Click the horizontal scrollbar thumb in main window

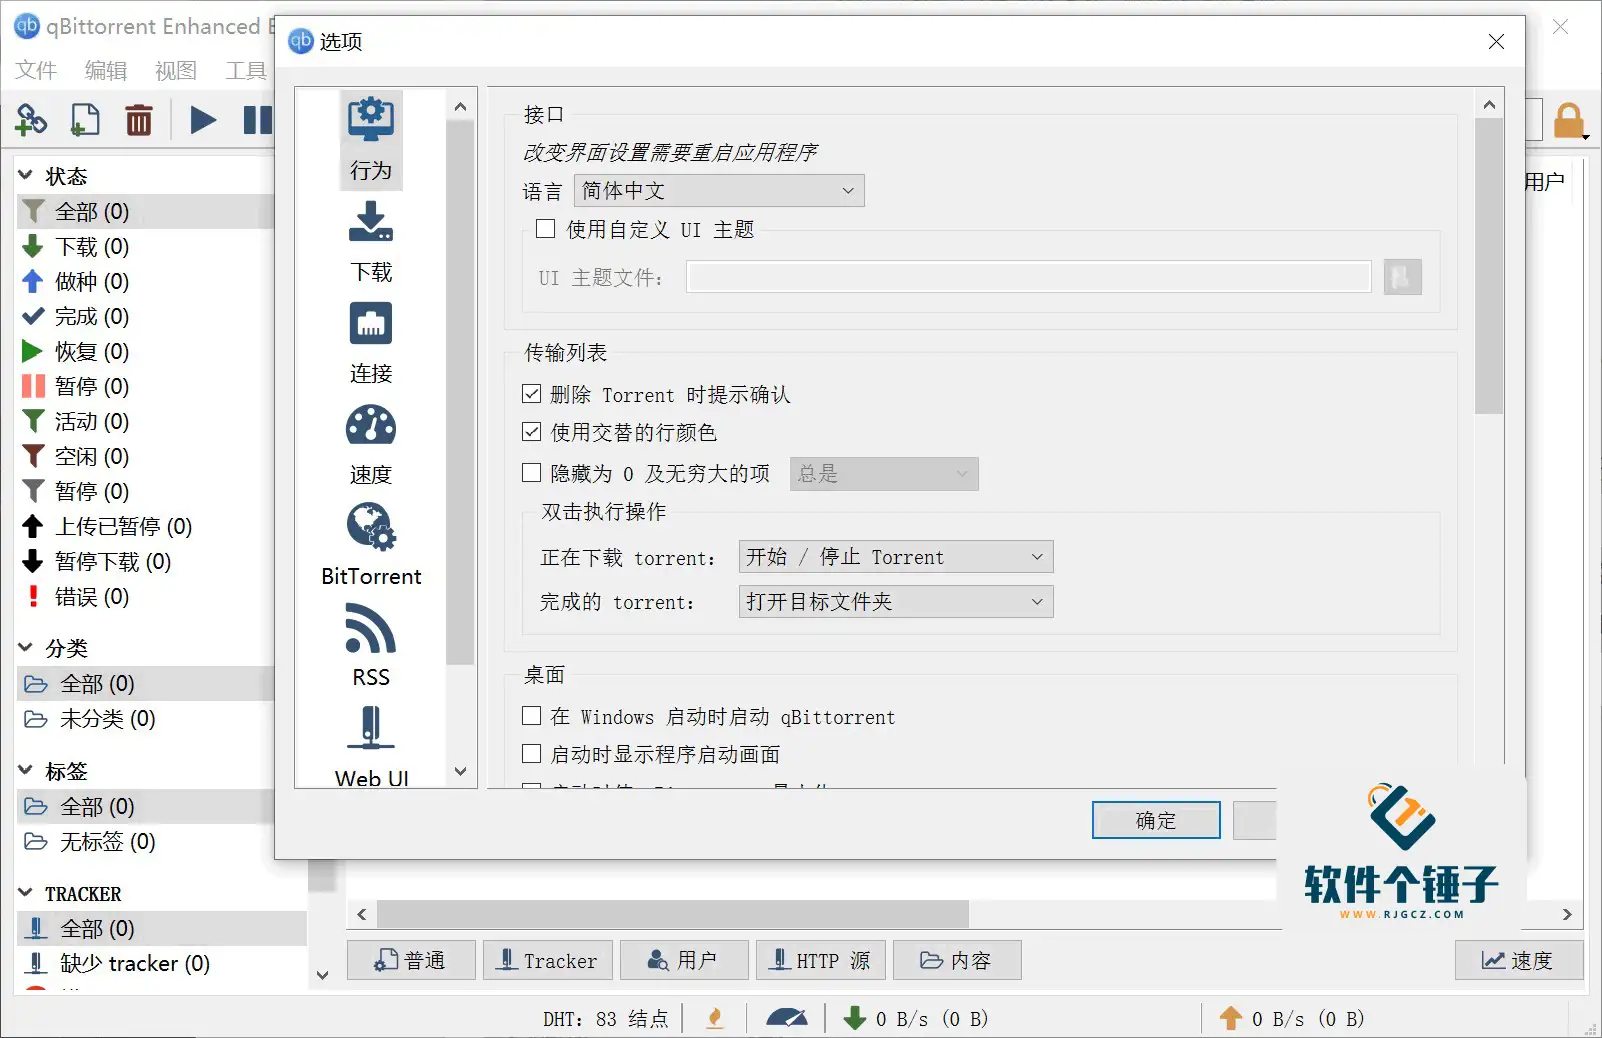pyautogui.click(x=672, y=914)
